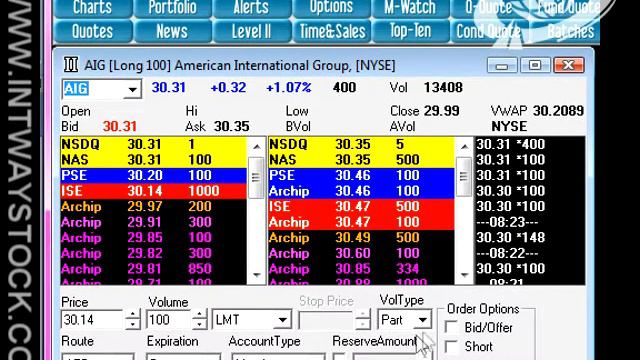Enable the Bid/Offer checkbox

pyautogui.click(x=451, y=327)
